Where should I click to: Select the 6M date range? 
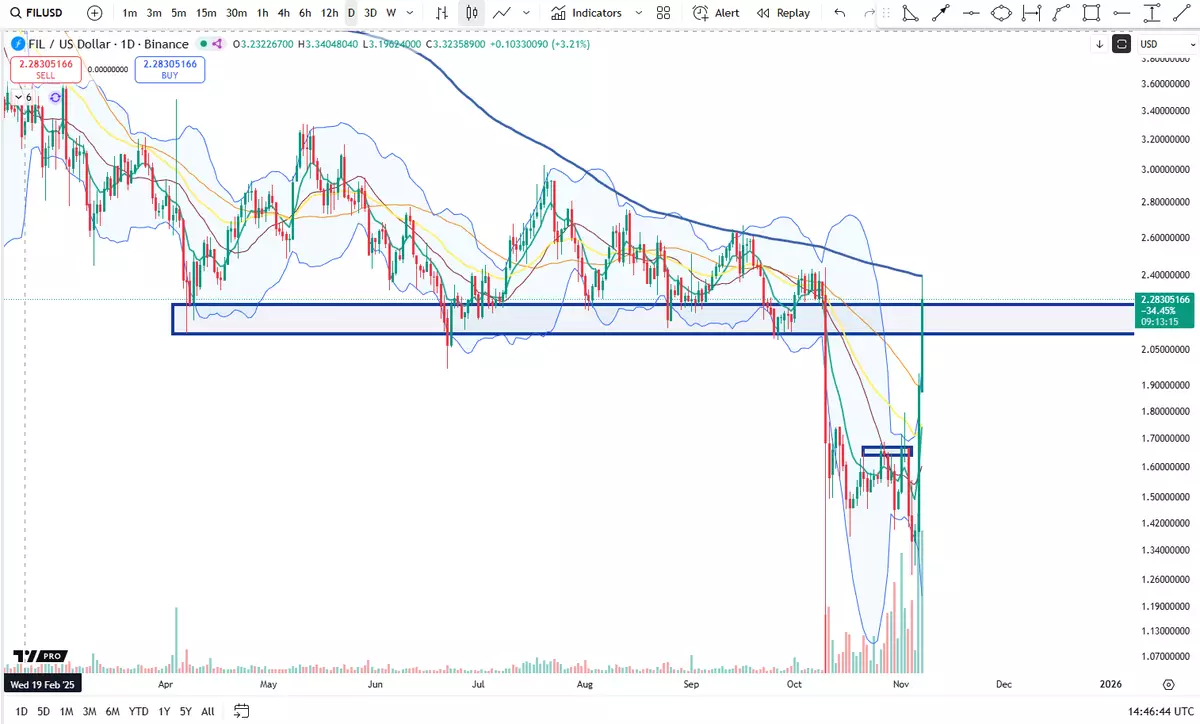click(112, 711)
